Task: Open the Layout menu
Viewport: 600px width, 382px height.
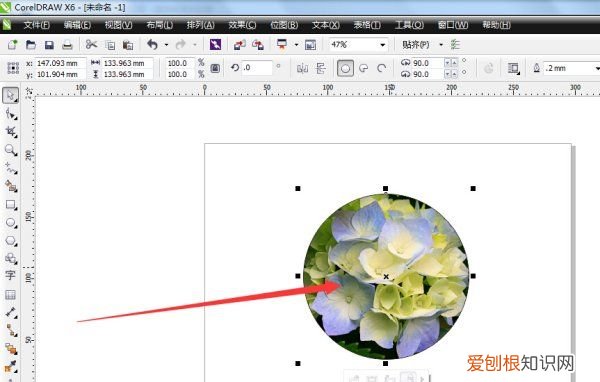Action: (x=160, y=25)
